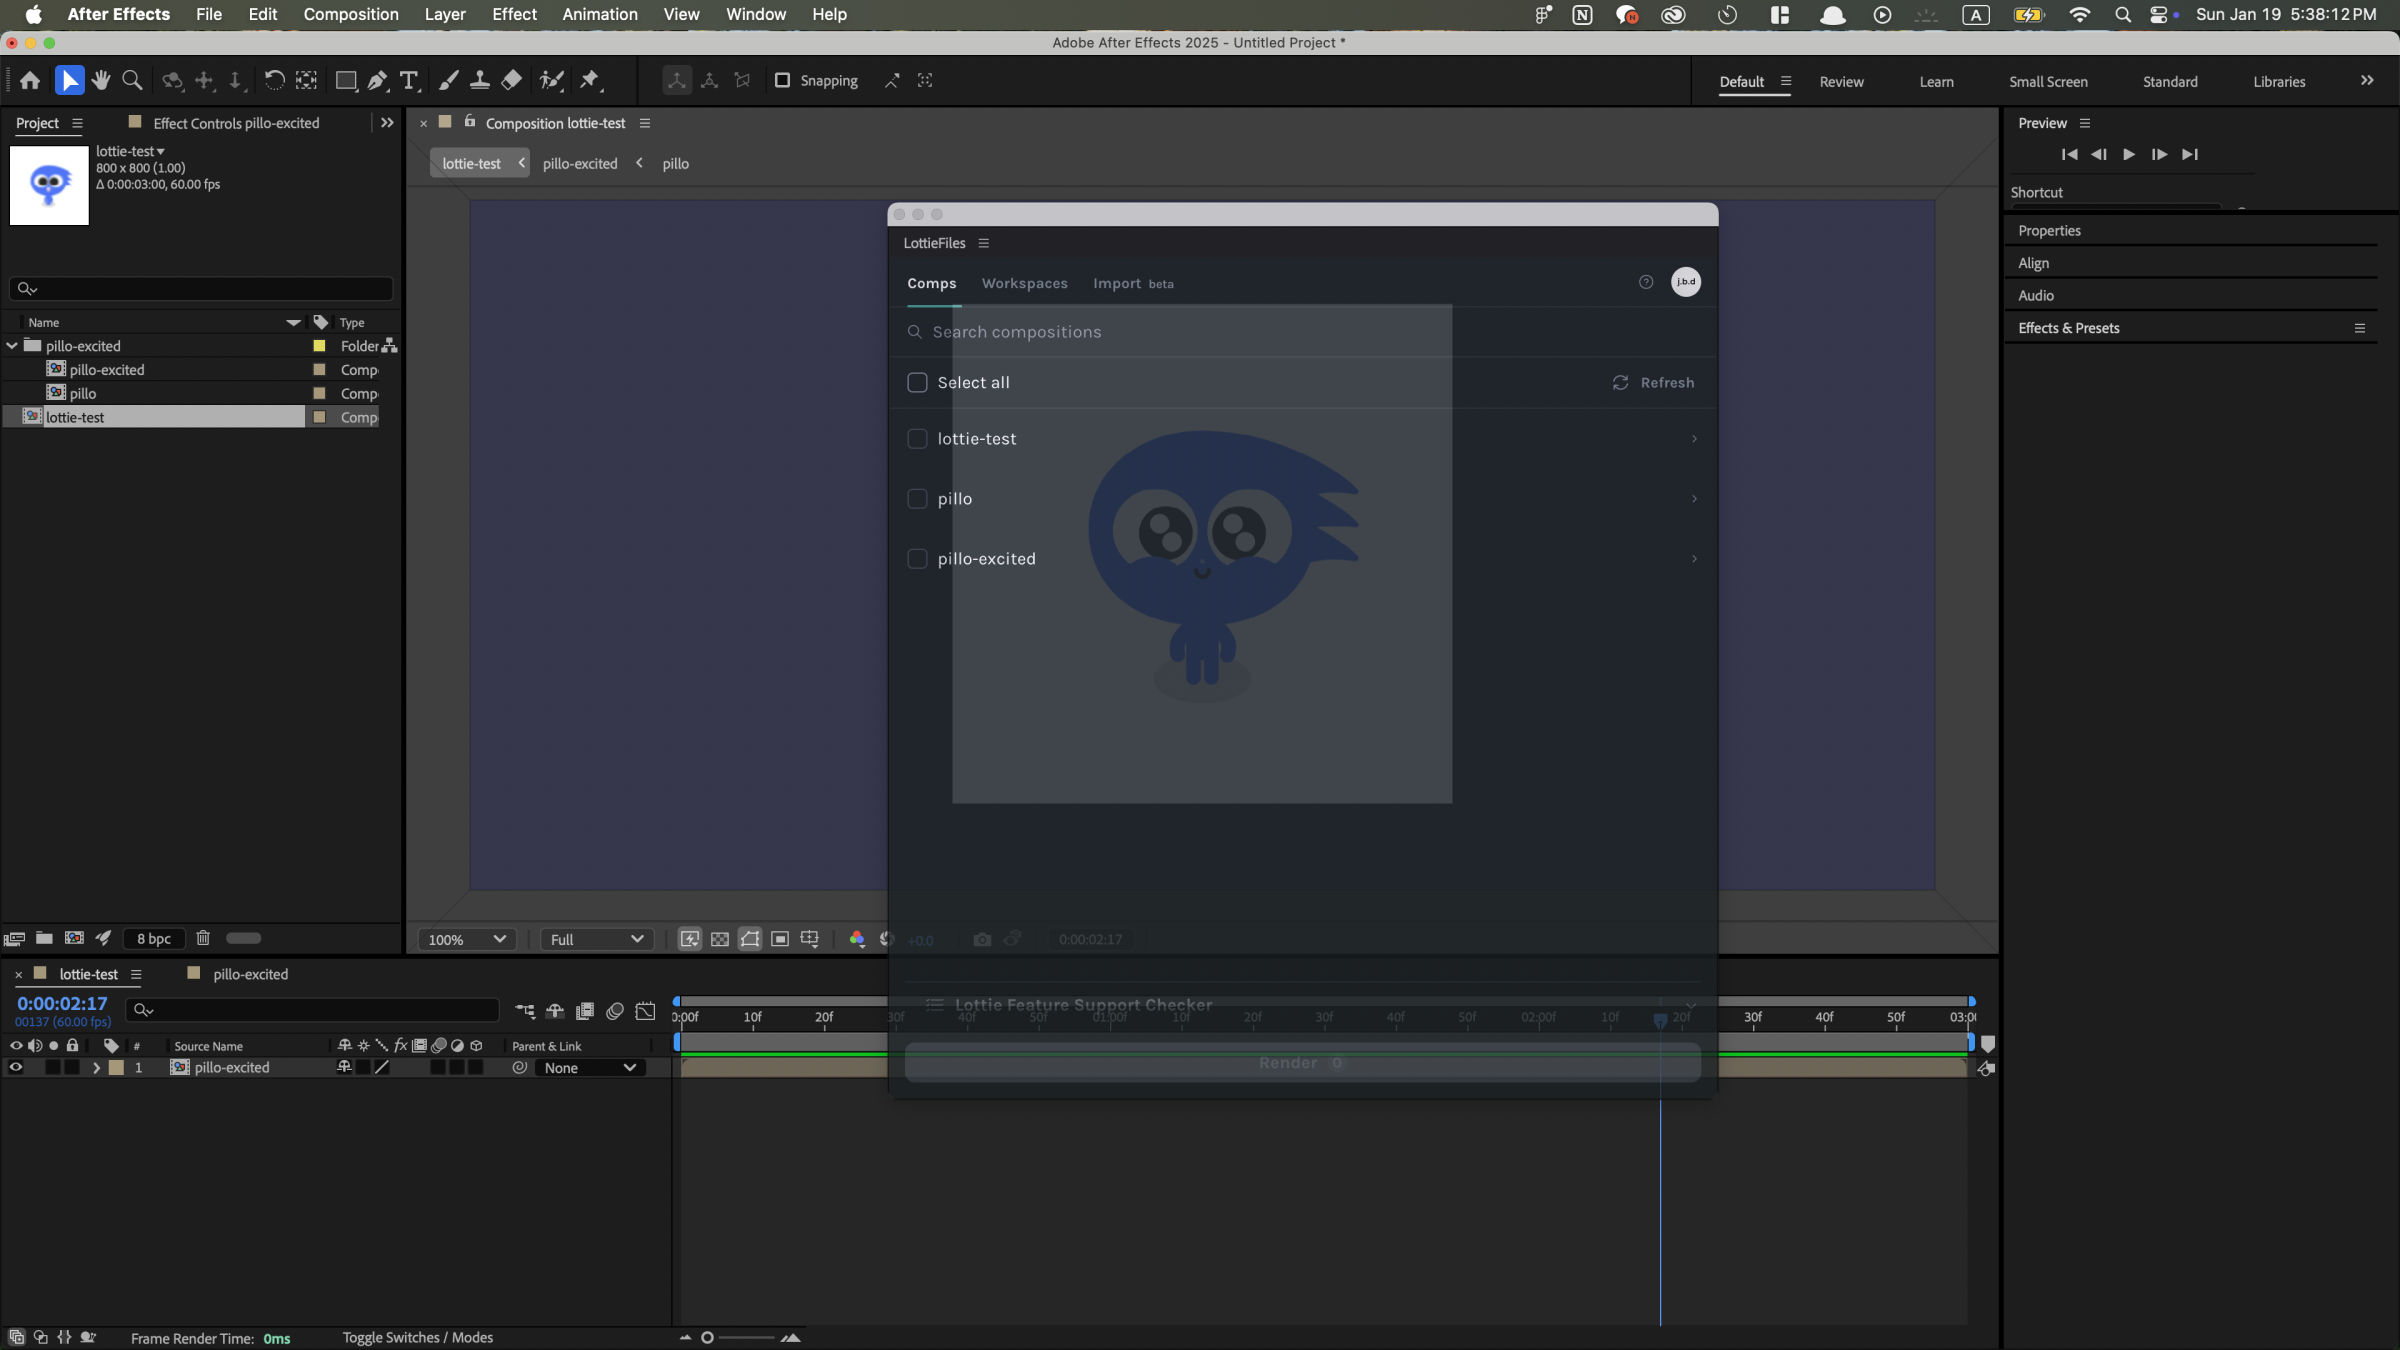Click the timeline zoom slider

click(x=737, y=1337)
